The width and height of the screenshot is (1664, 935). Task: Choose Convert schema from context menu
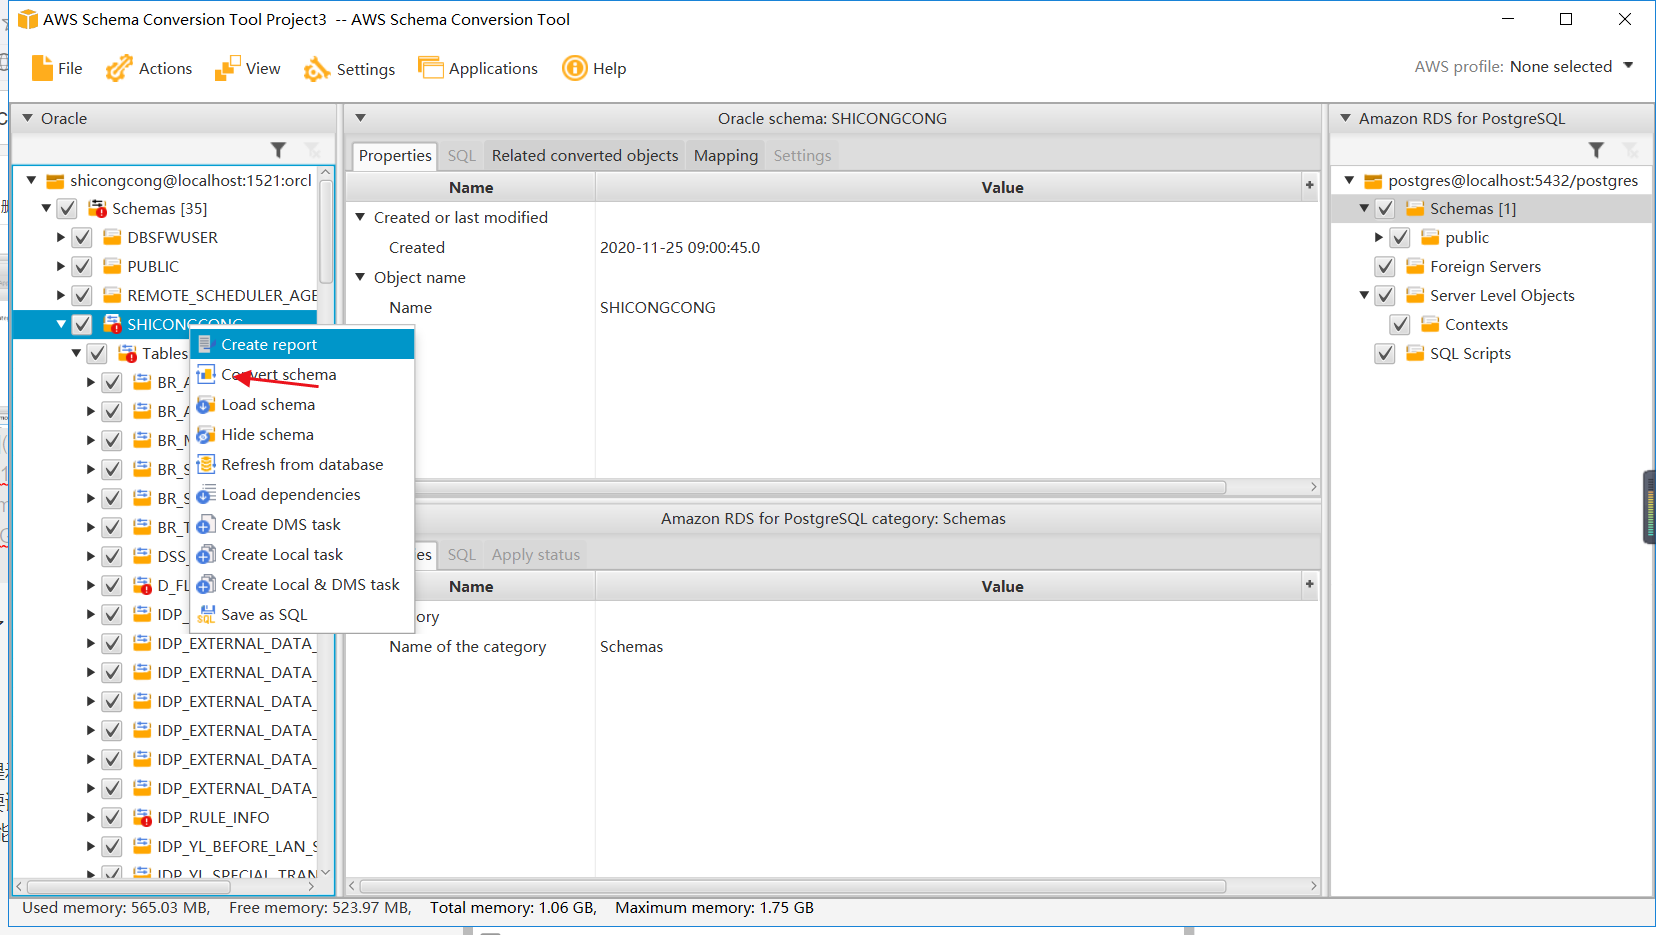(x=302, y=374)
